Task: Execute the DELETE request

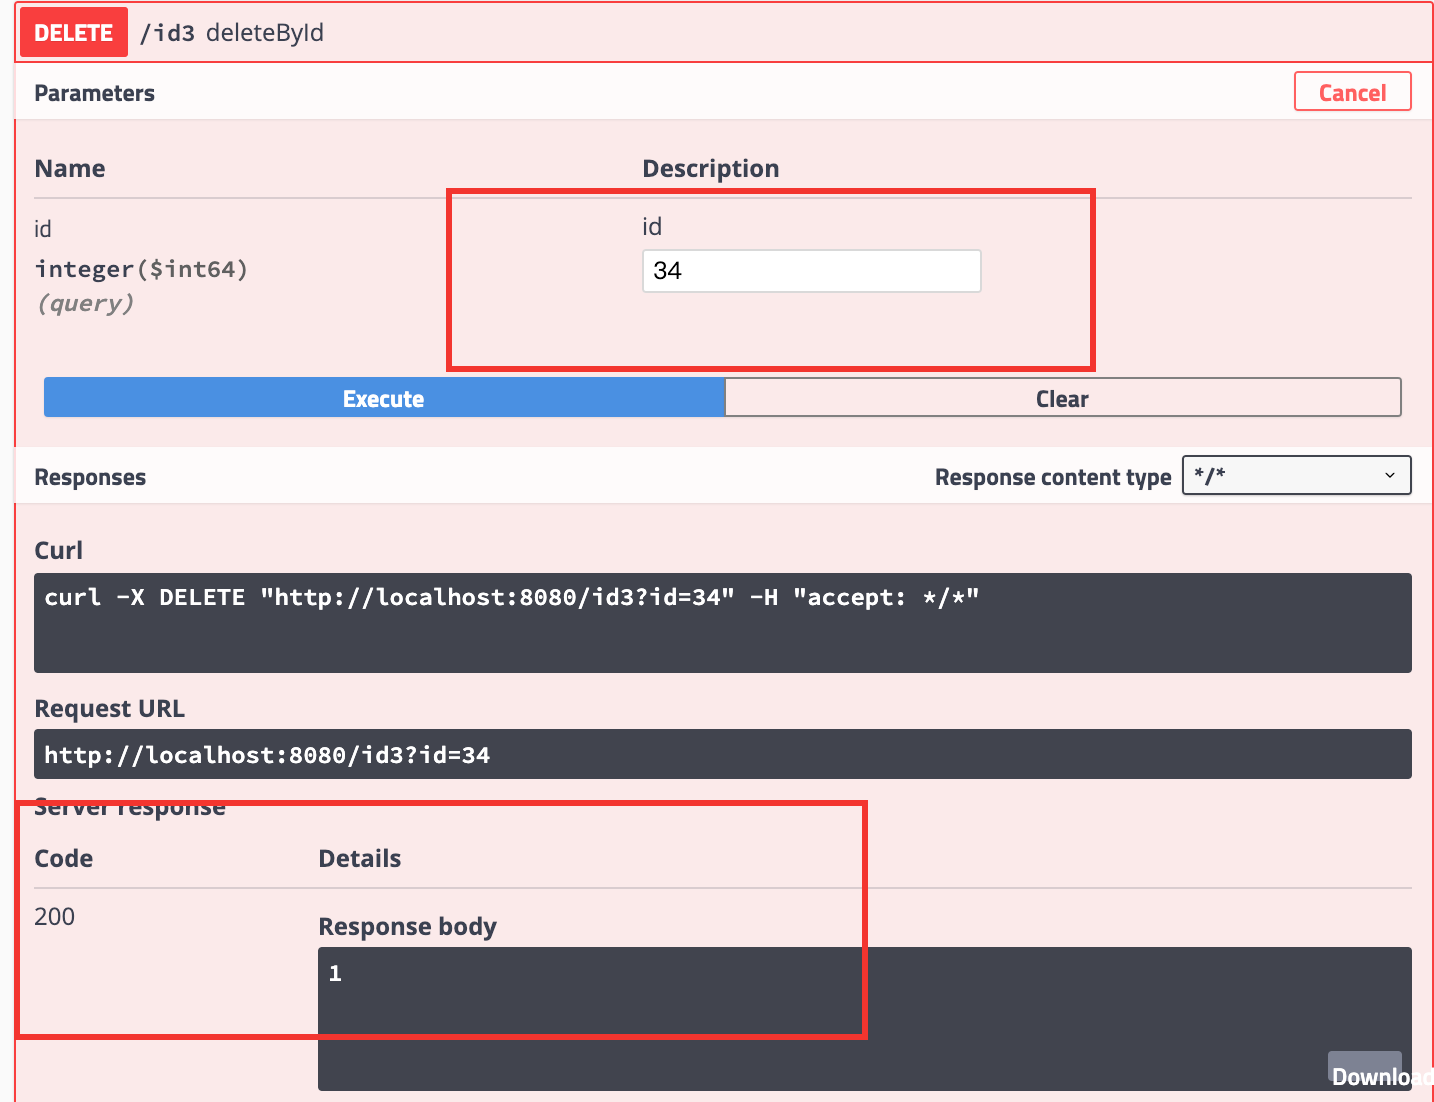Action: pyautogui.click(x=384, y=398)
